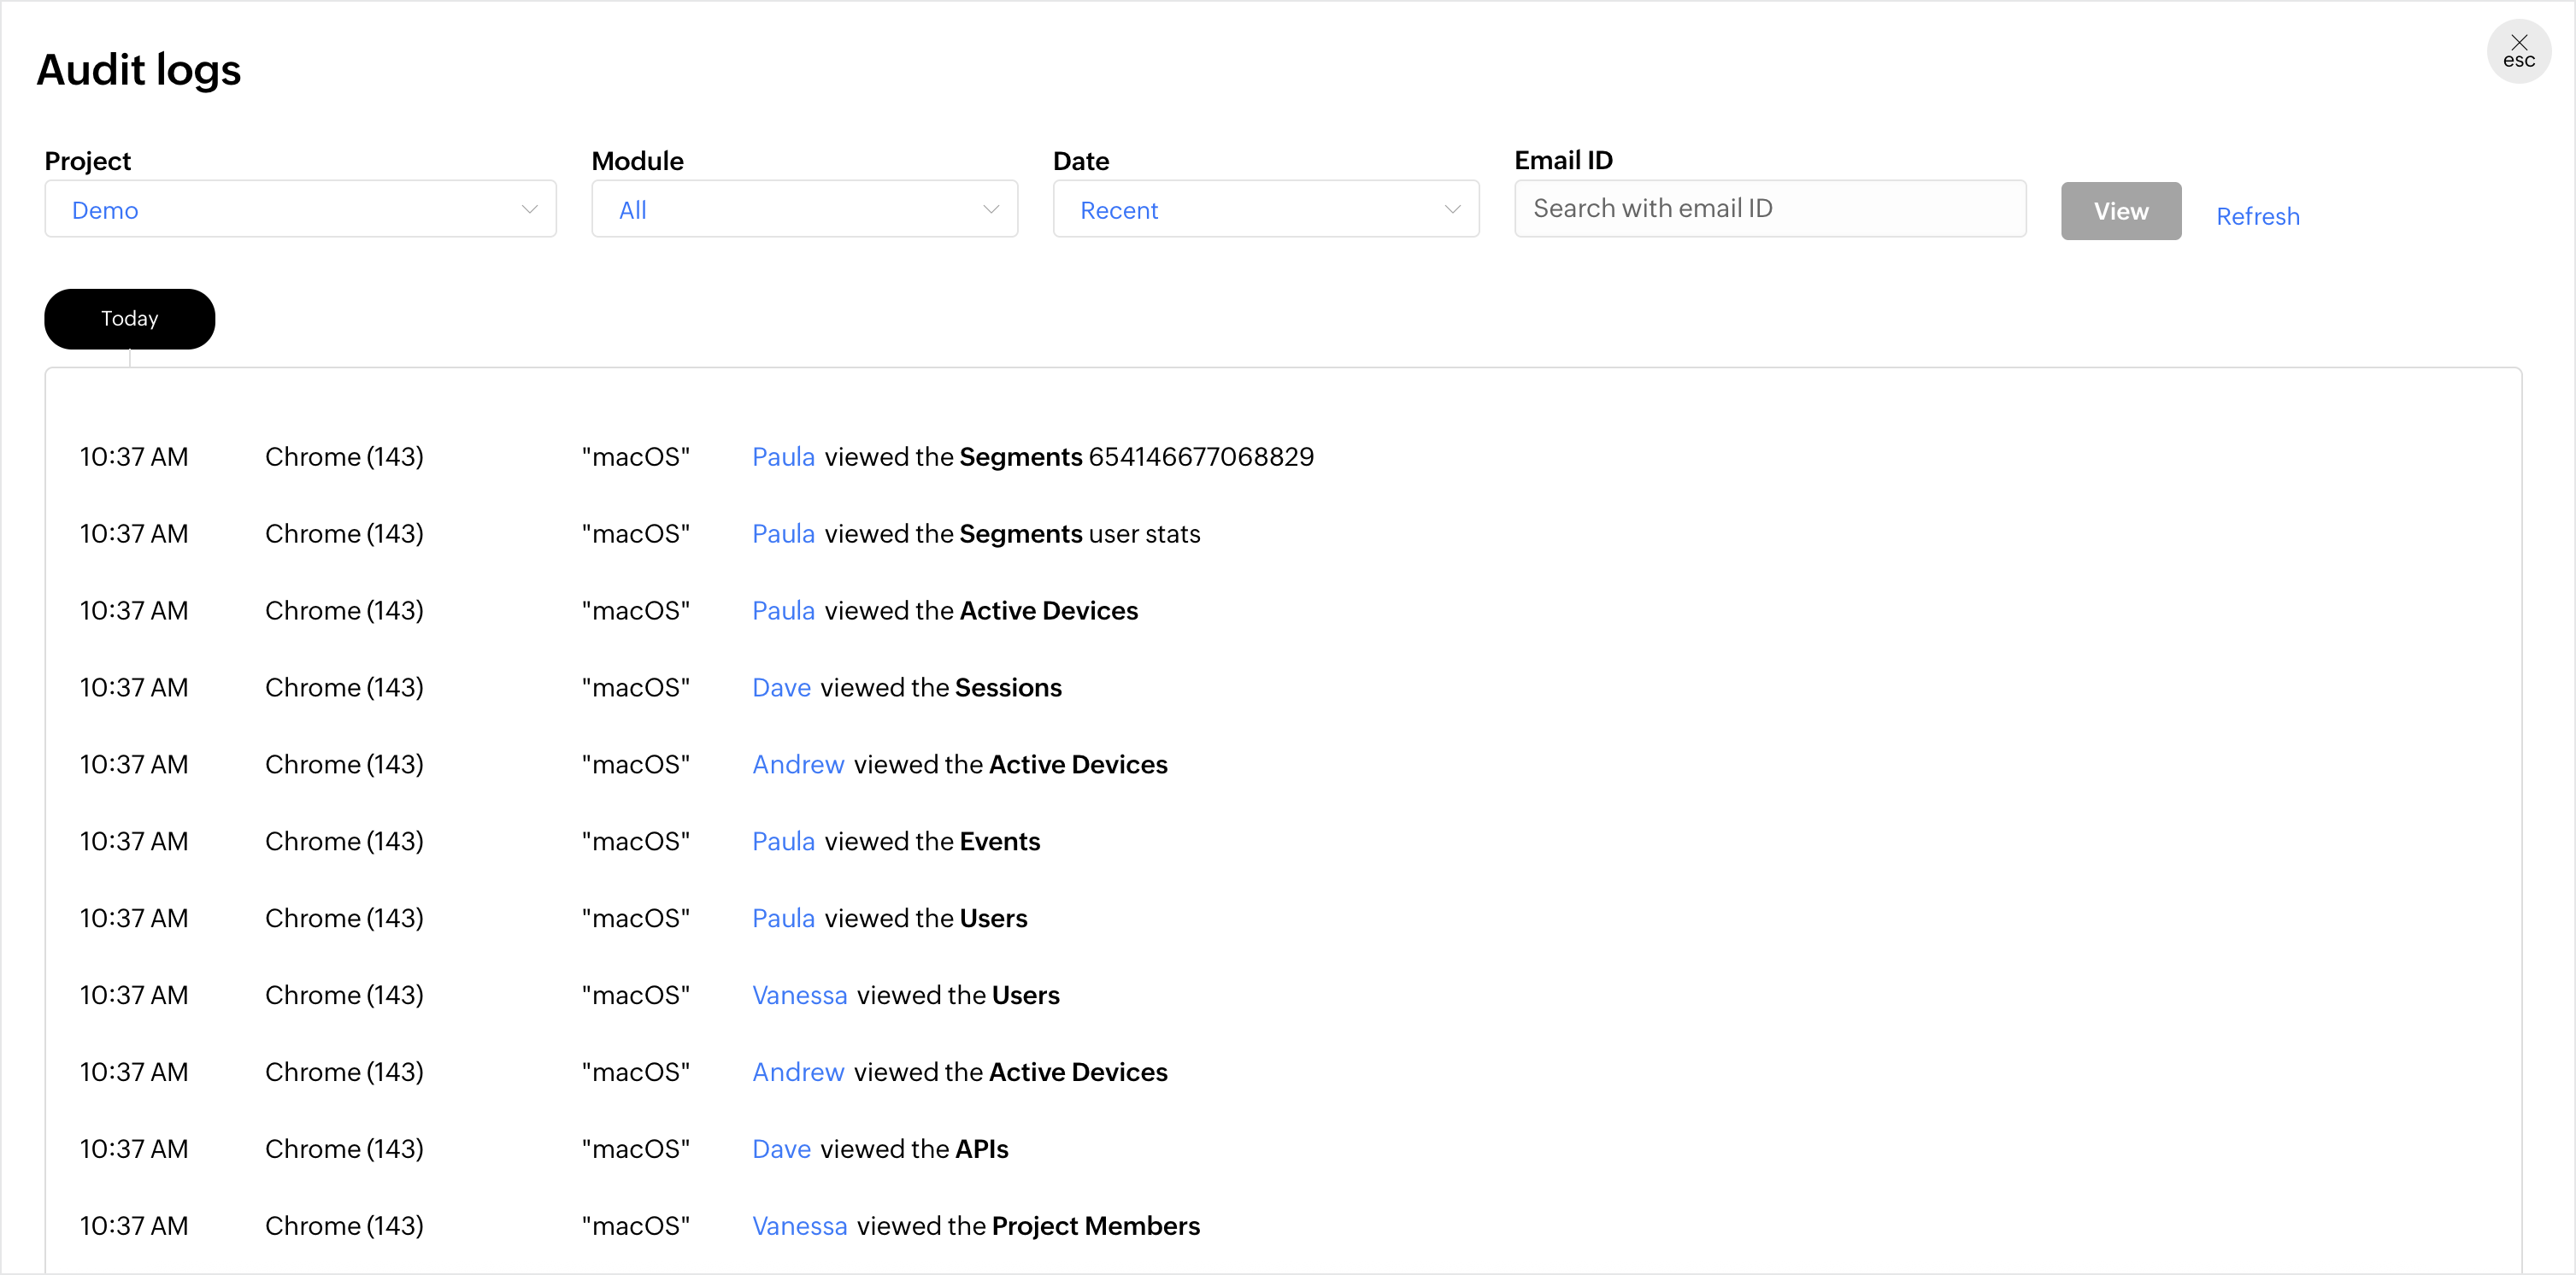Image resolution: width=2576 pixels, height=1275 pixels.
Task: Click Paula in the Segments user stats row
Action: [782, 534]
